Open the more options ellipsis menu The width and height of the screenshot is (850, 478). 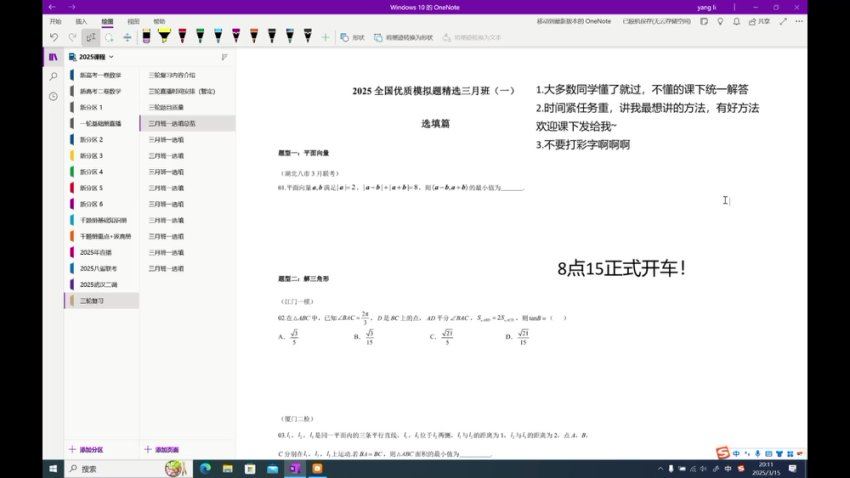click(x=799, y=22)
